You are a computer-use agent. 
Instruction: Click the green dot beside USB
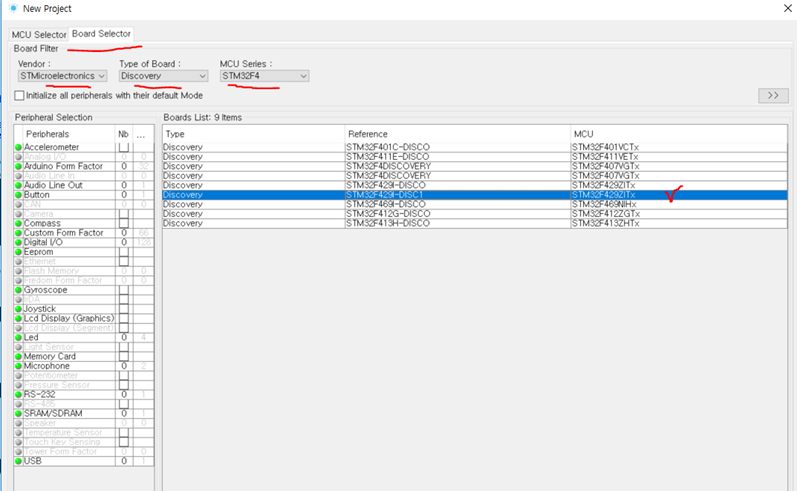click(x=19, y=461)
